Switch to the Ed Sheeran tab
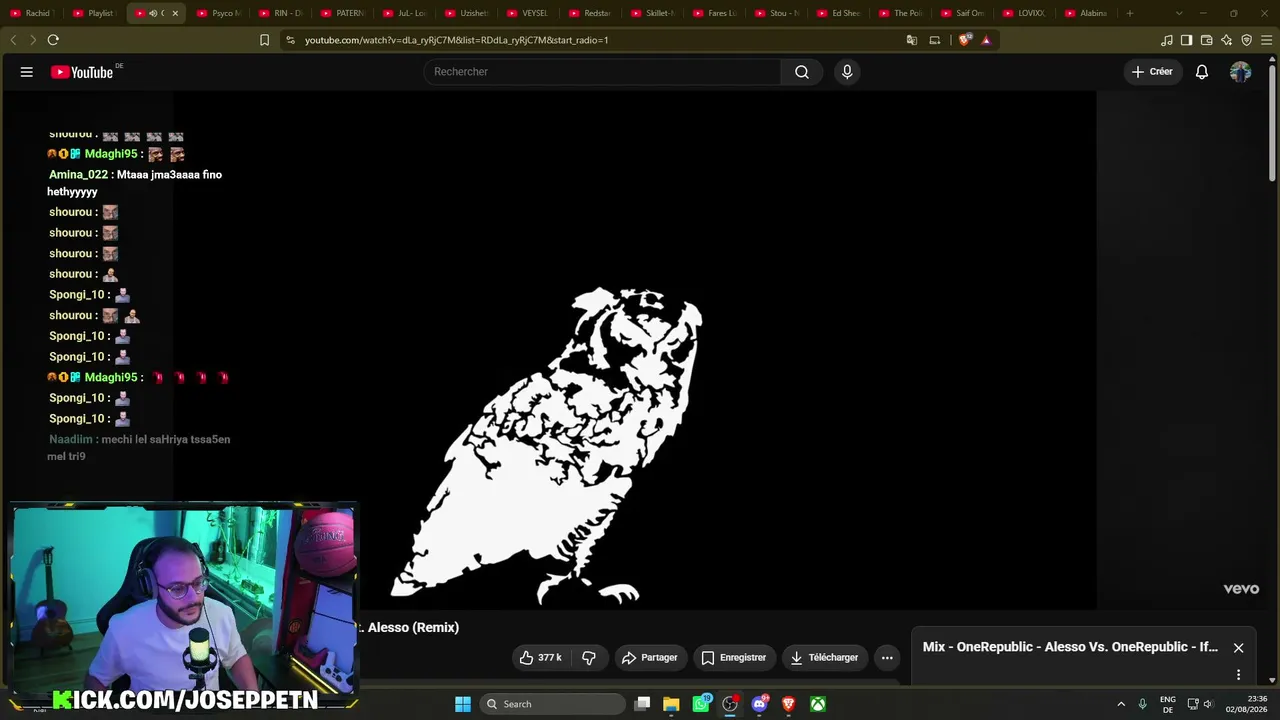Screen dimensions: 1280x720 (x=839, y=13)
